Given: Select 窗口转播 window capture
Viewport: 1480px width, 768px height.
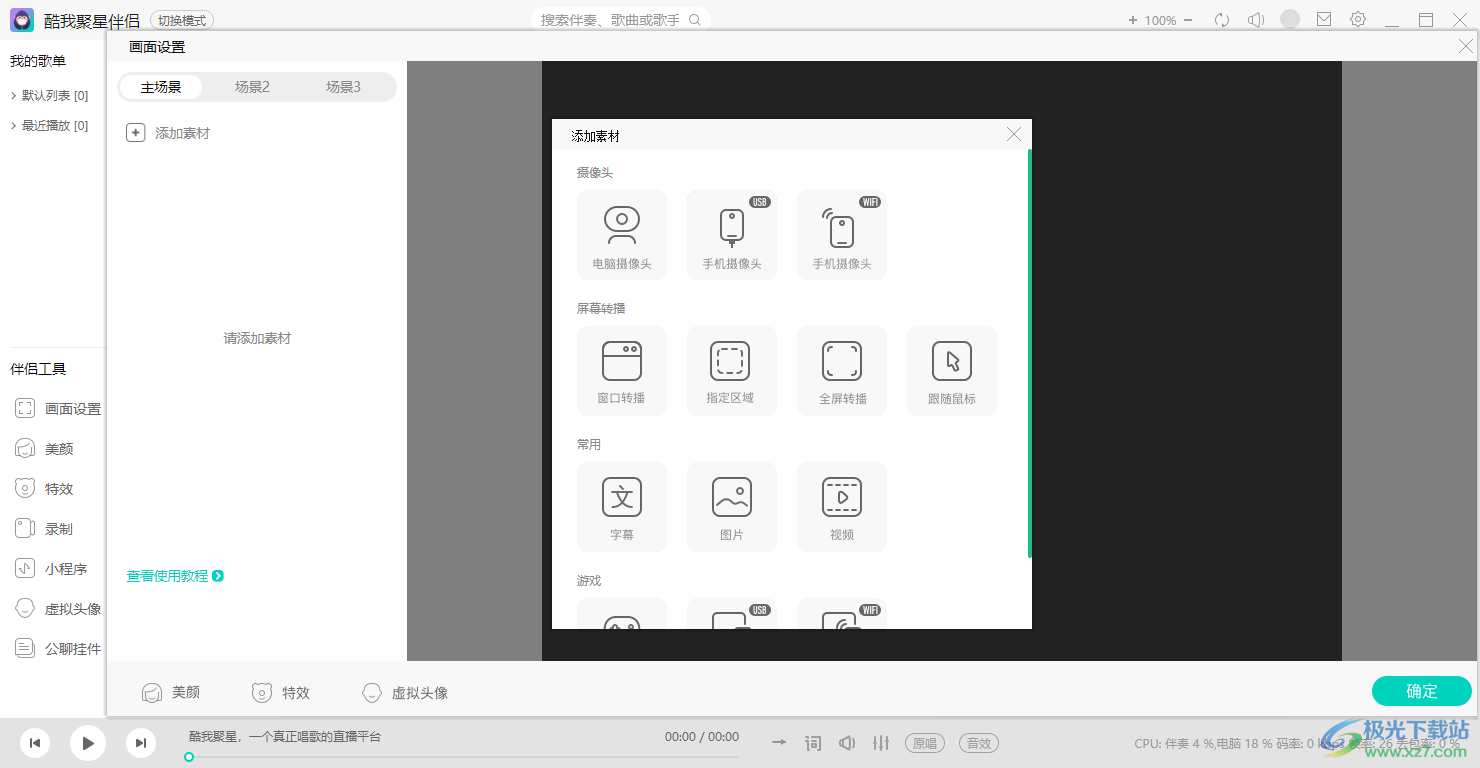Looking at the screenshot, I should point(622,371).
